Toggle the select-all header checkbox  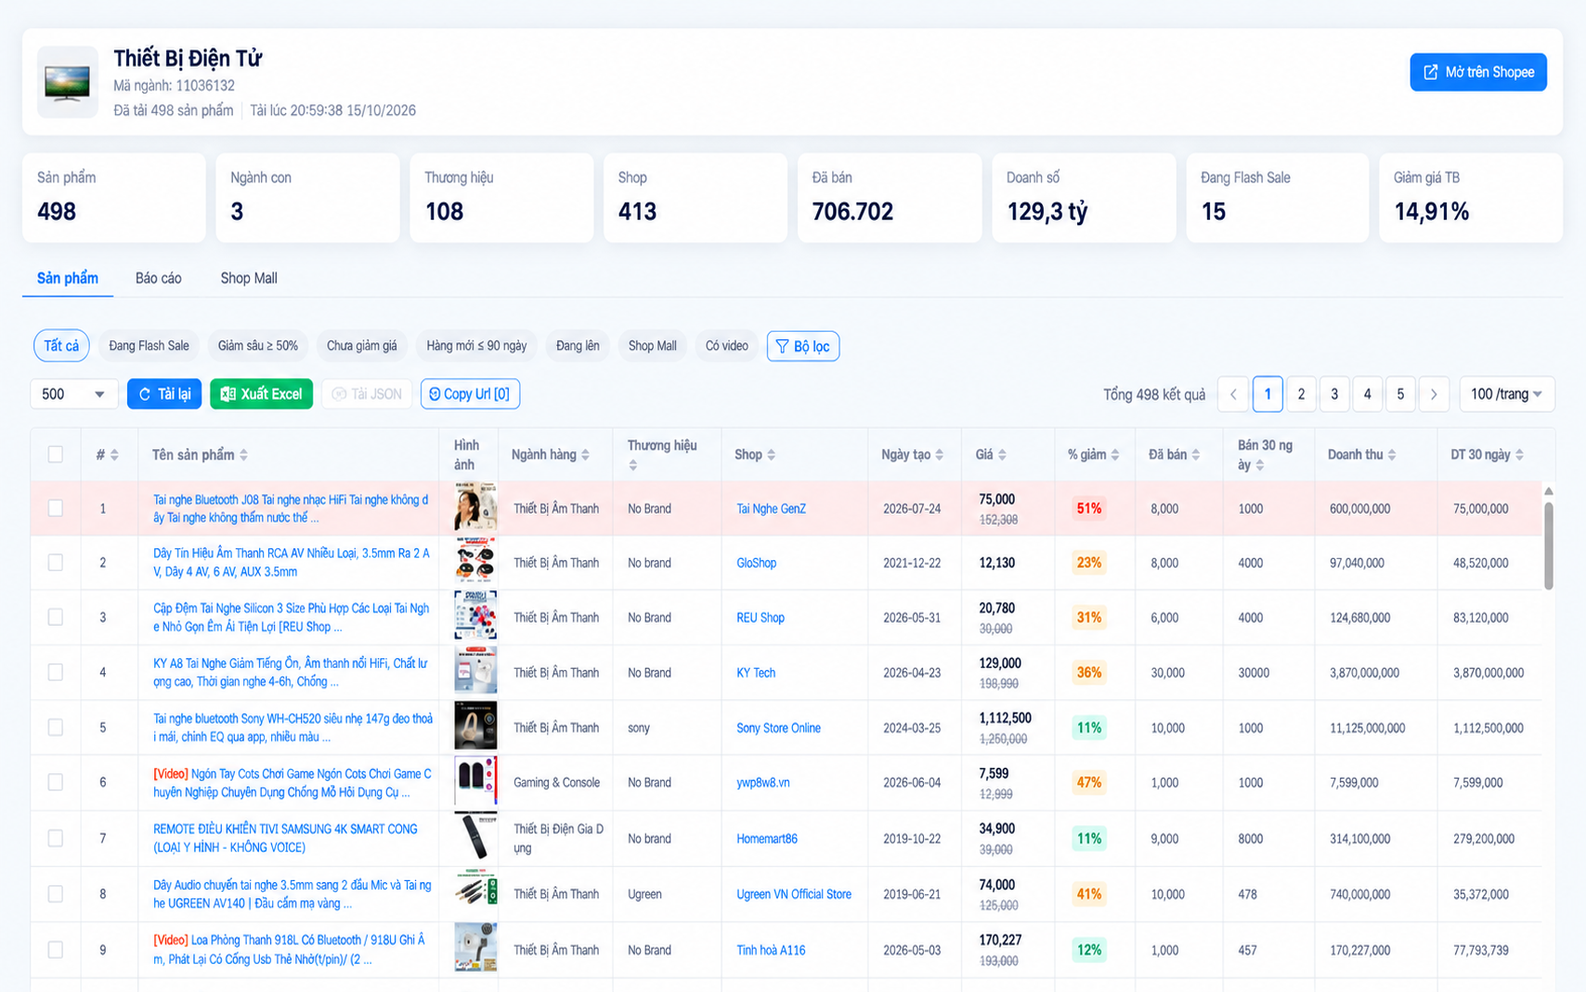click(x=55, y=454)
